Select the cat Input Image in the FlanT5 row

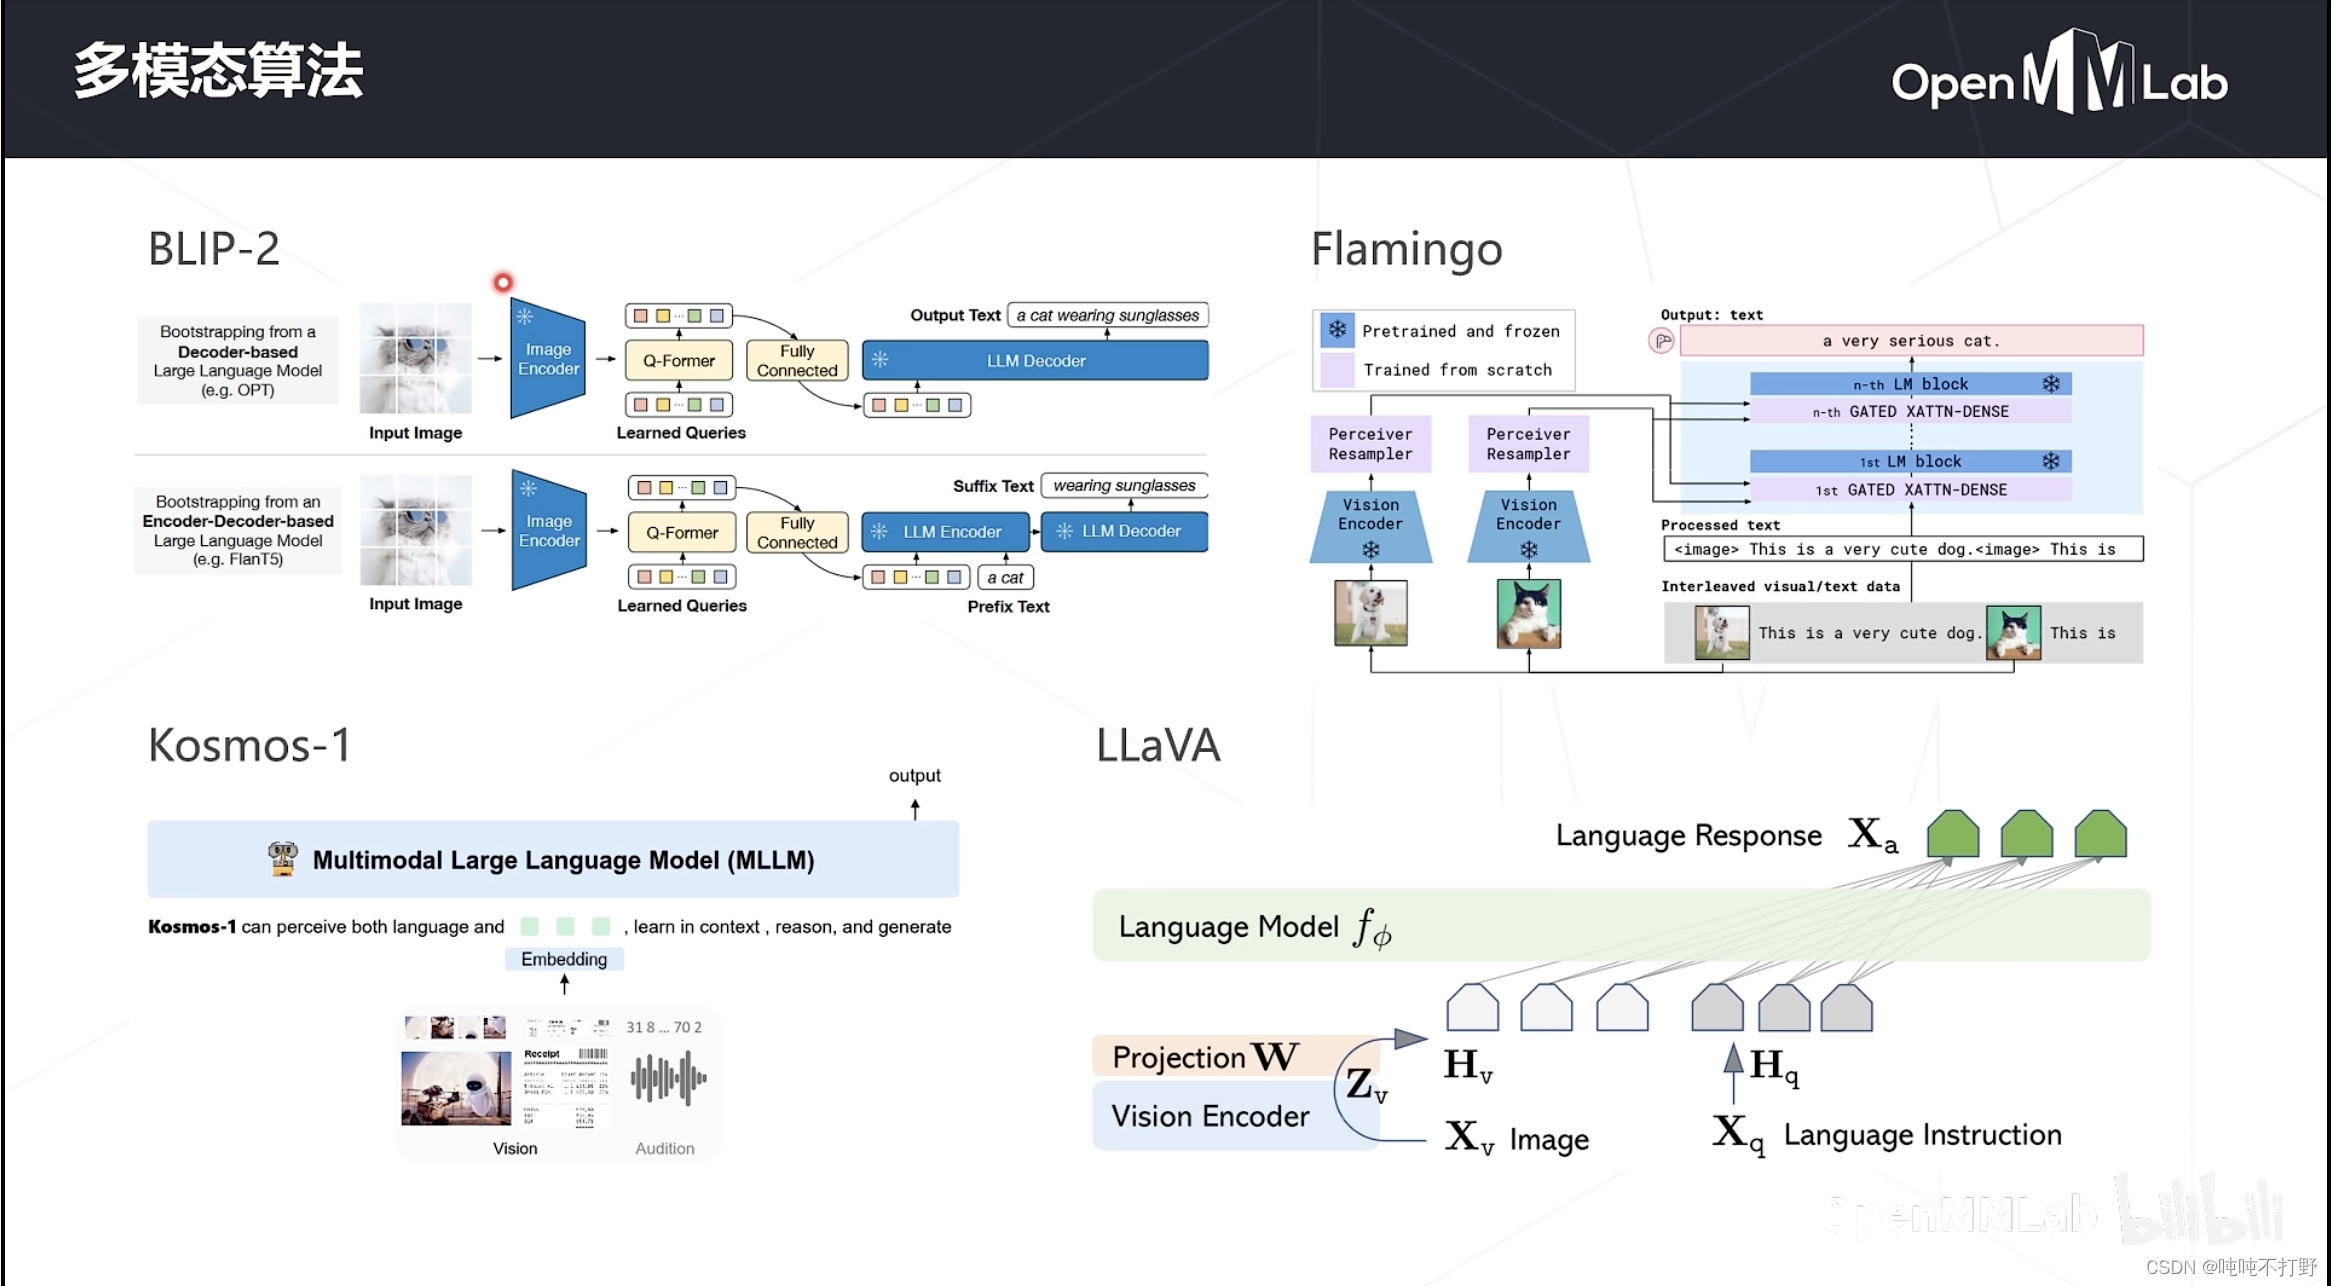[415, 530]
